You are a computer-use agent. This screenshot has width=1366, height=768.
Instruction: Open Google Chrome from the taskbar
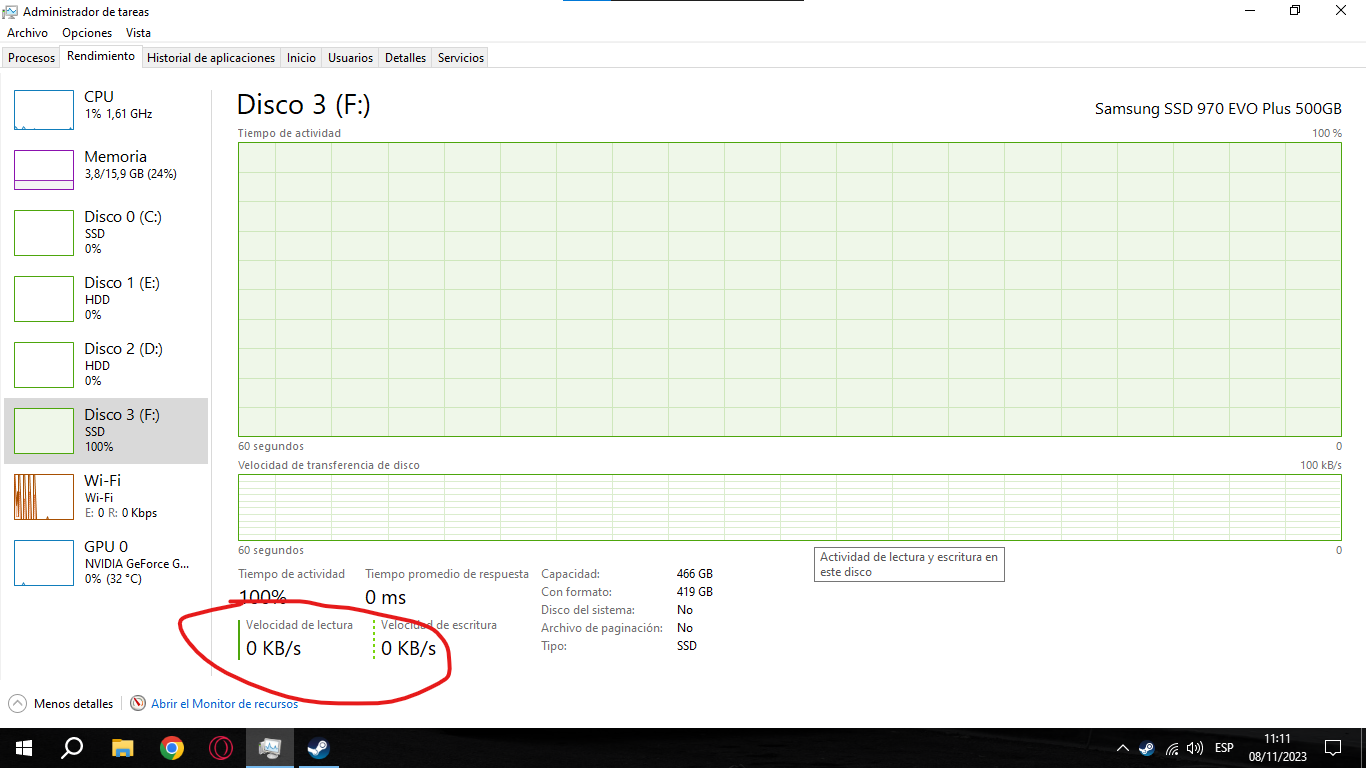click(171, 748)
